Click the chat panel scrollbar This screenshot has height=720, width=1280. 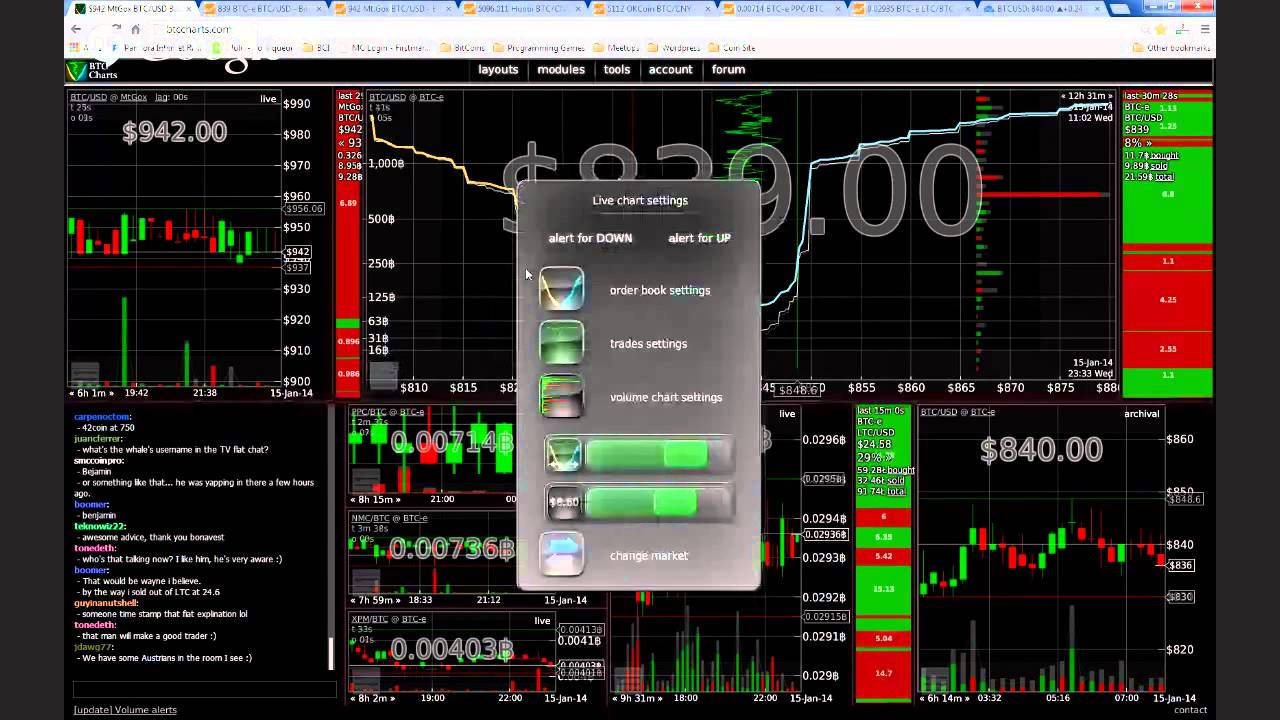point(331,654)
